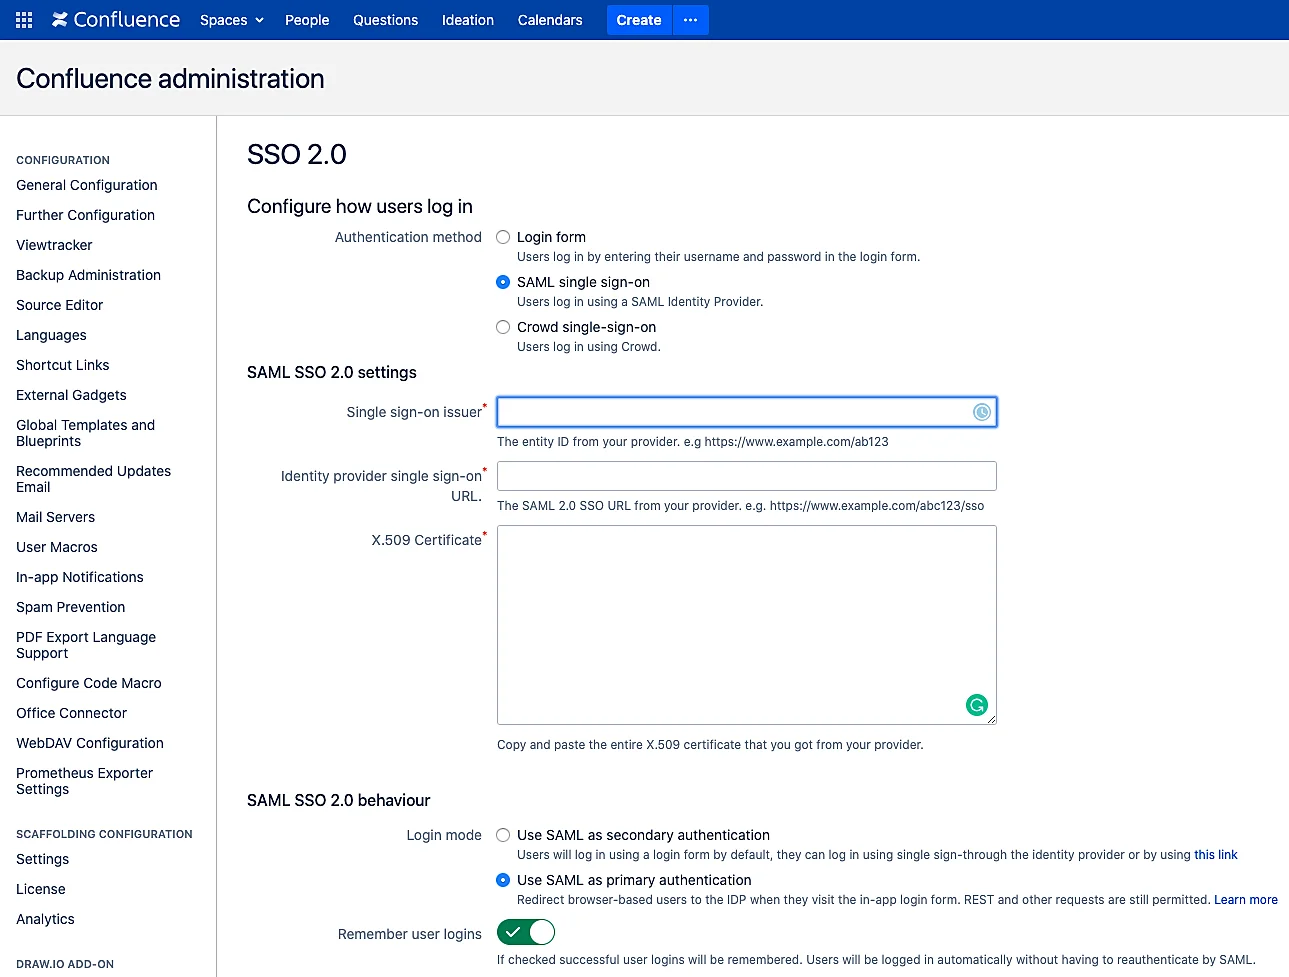Open Scaffolding License page
1289x977 pixels.
coord(40,889)
